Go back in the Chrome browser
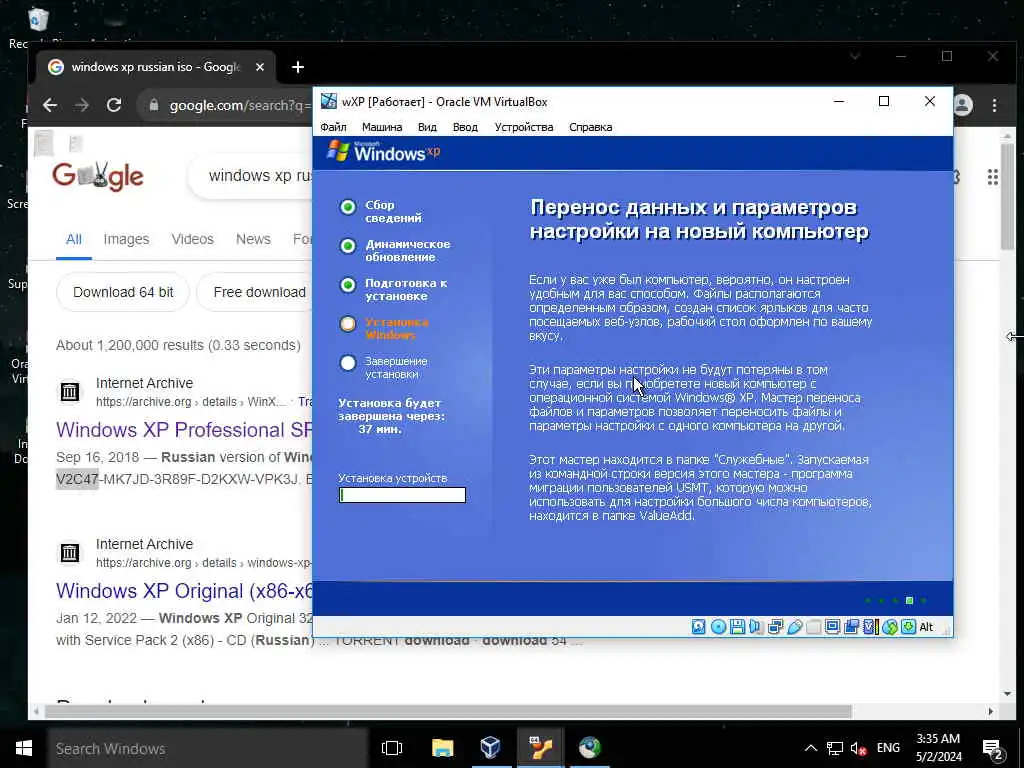This screenshot has height=768, width=1024. 50,105
